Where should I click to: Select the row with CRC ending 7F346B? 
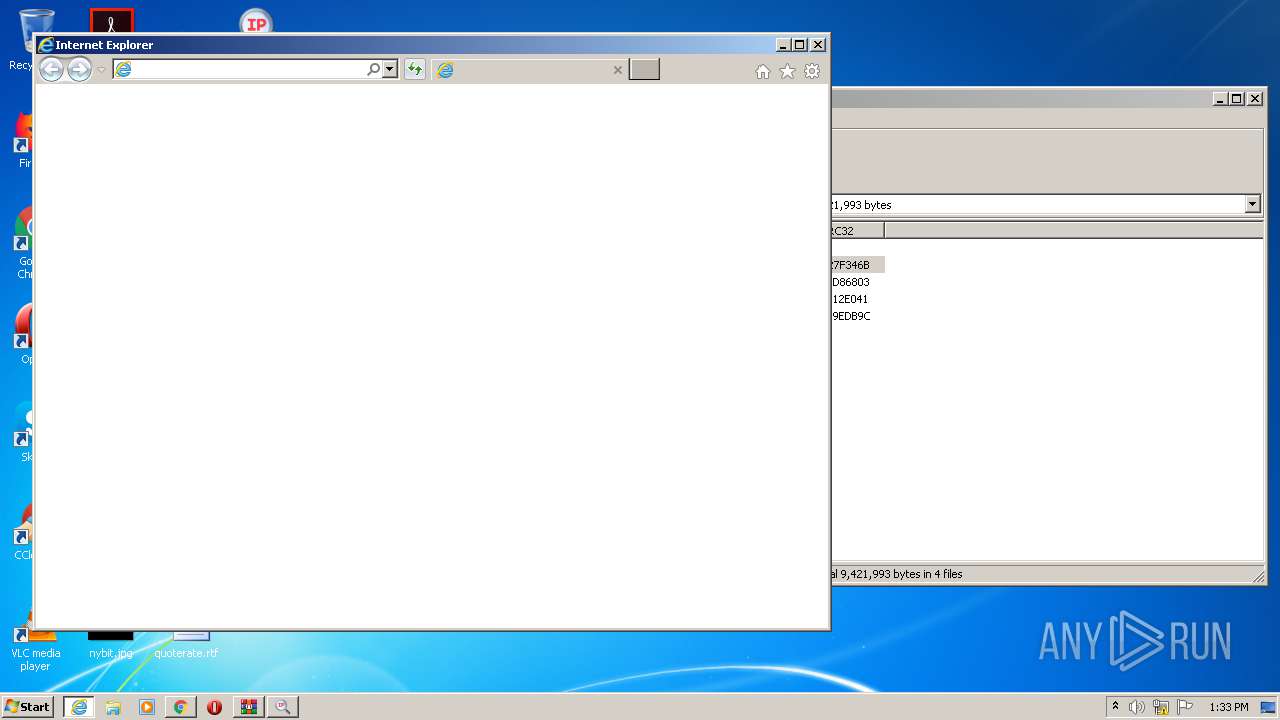(x=857, y=265)
